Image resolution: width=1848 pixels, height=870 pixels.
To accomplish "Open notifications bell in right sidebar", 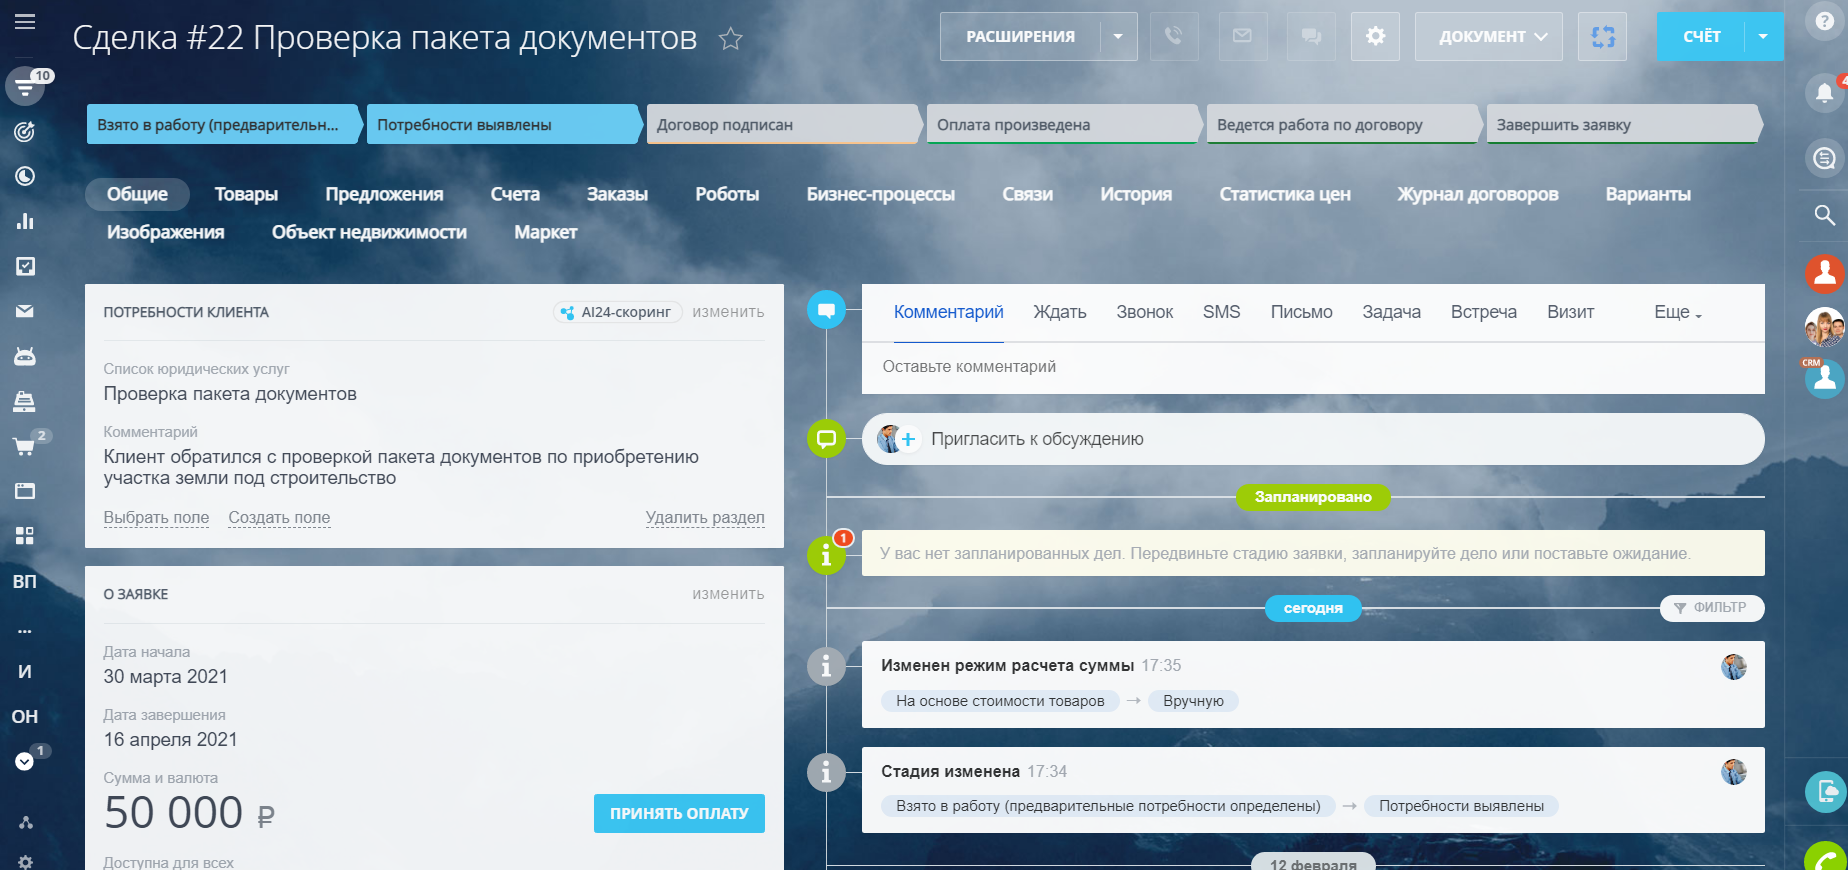I will click(1824, 93).
